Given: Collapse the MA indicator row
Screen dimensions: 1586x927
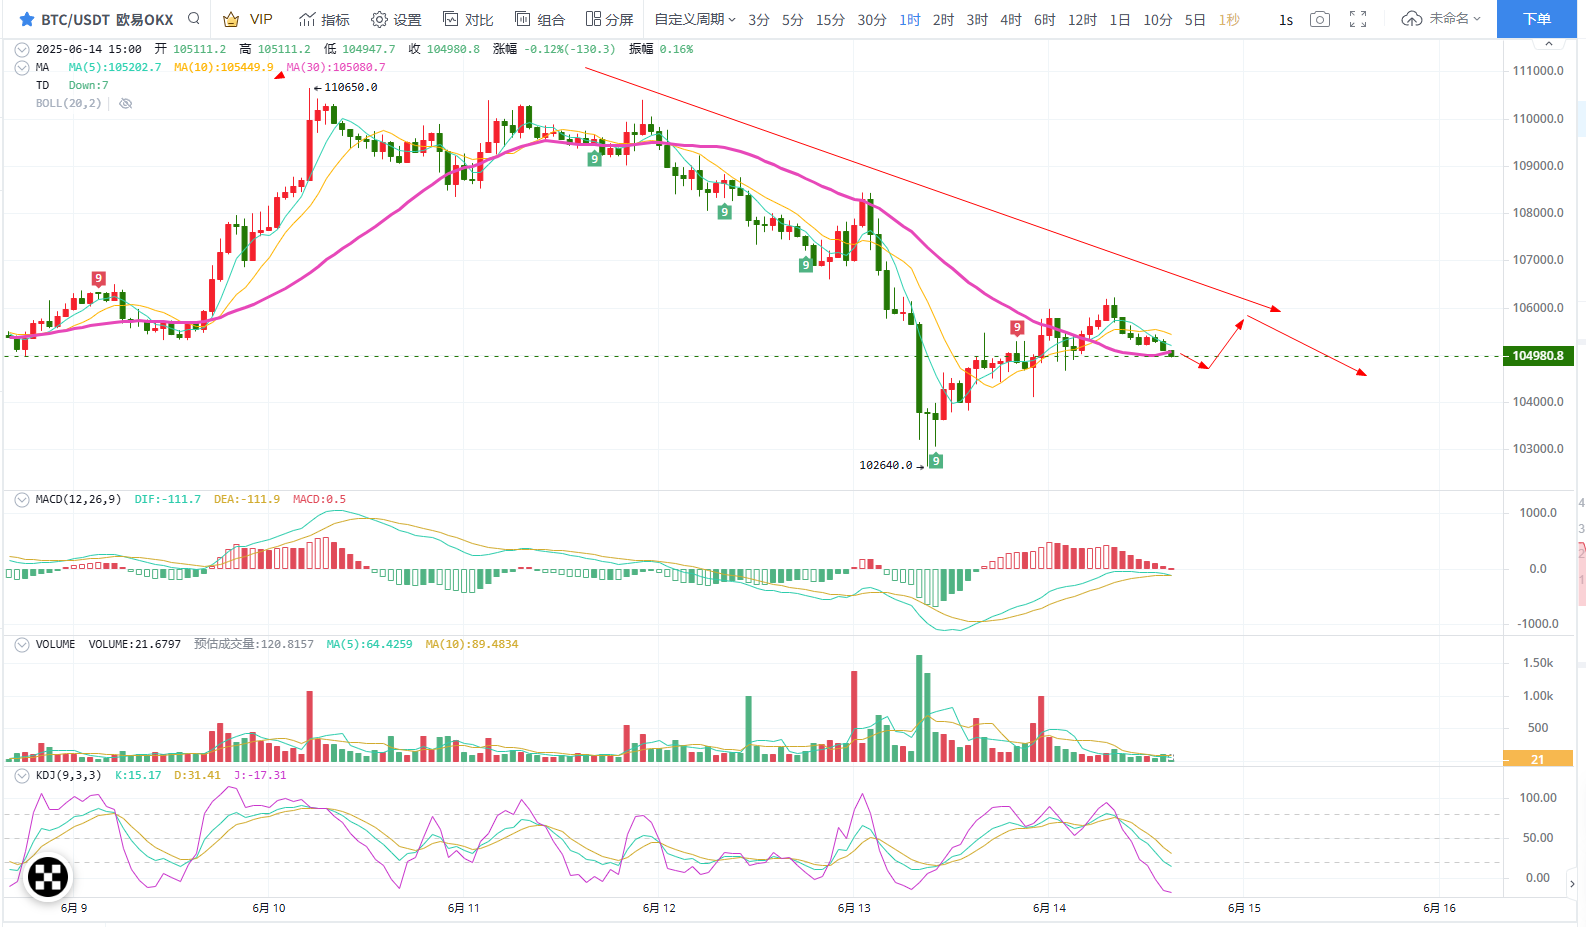Looking at the screenshot, I should 22,67.
